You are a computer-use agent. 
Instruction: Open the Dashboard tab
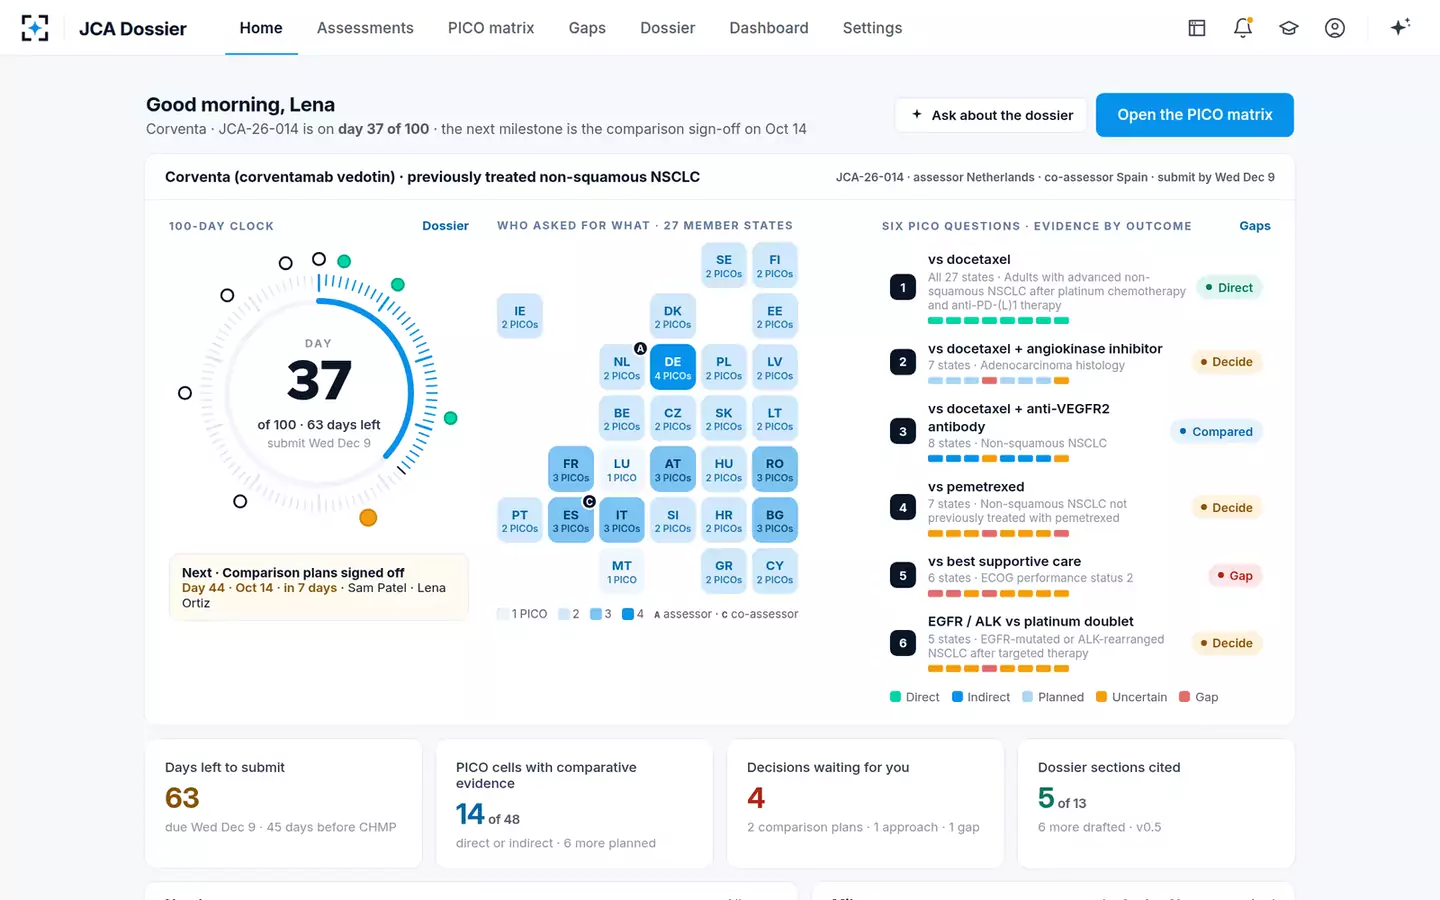pos(769,28)
